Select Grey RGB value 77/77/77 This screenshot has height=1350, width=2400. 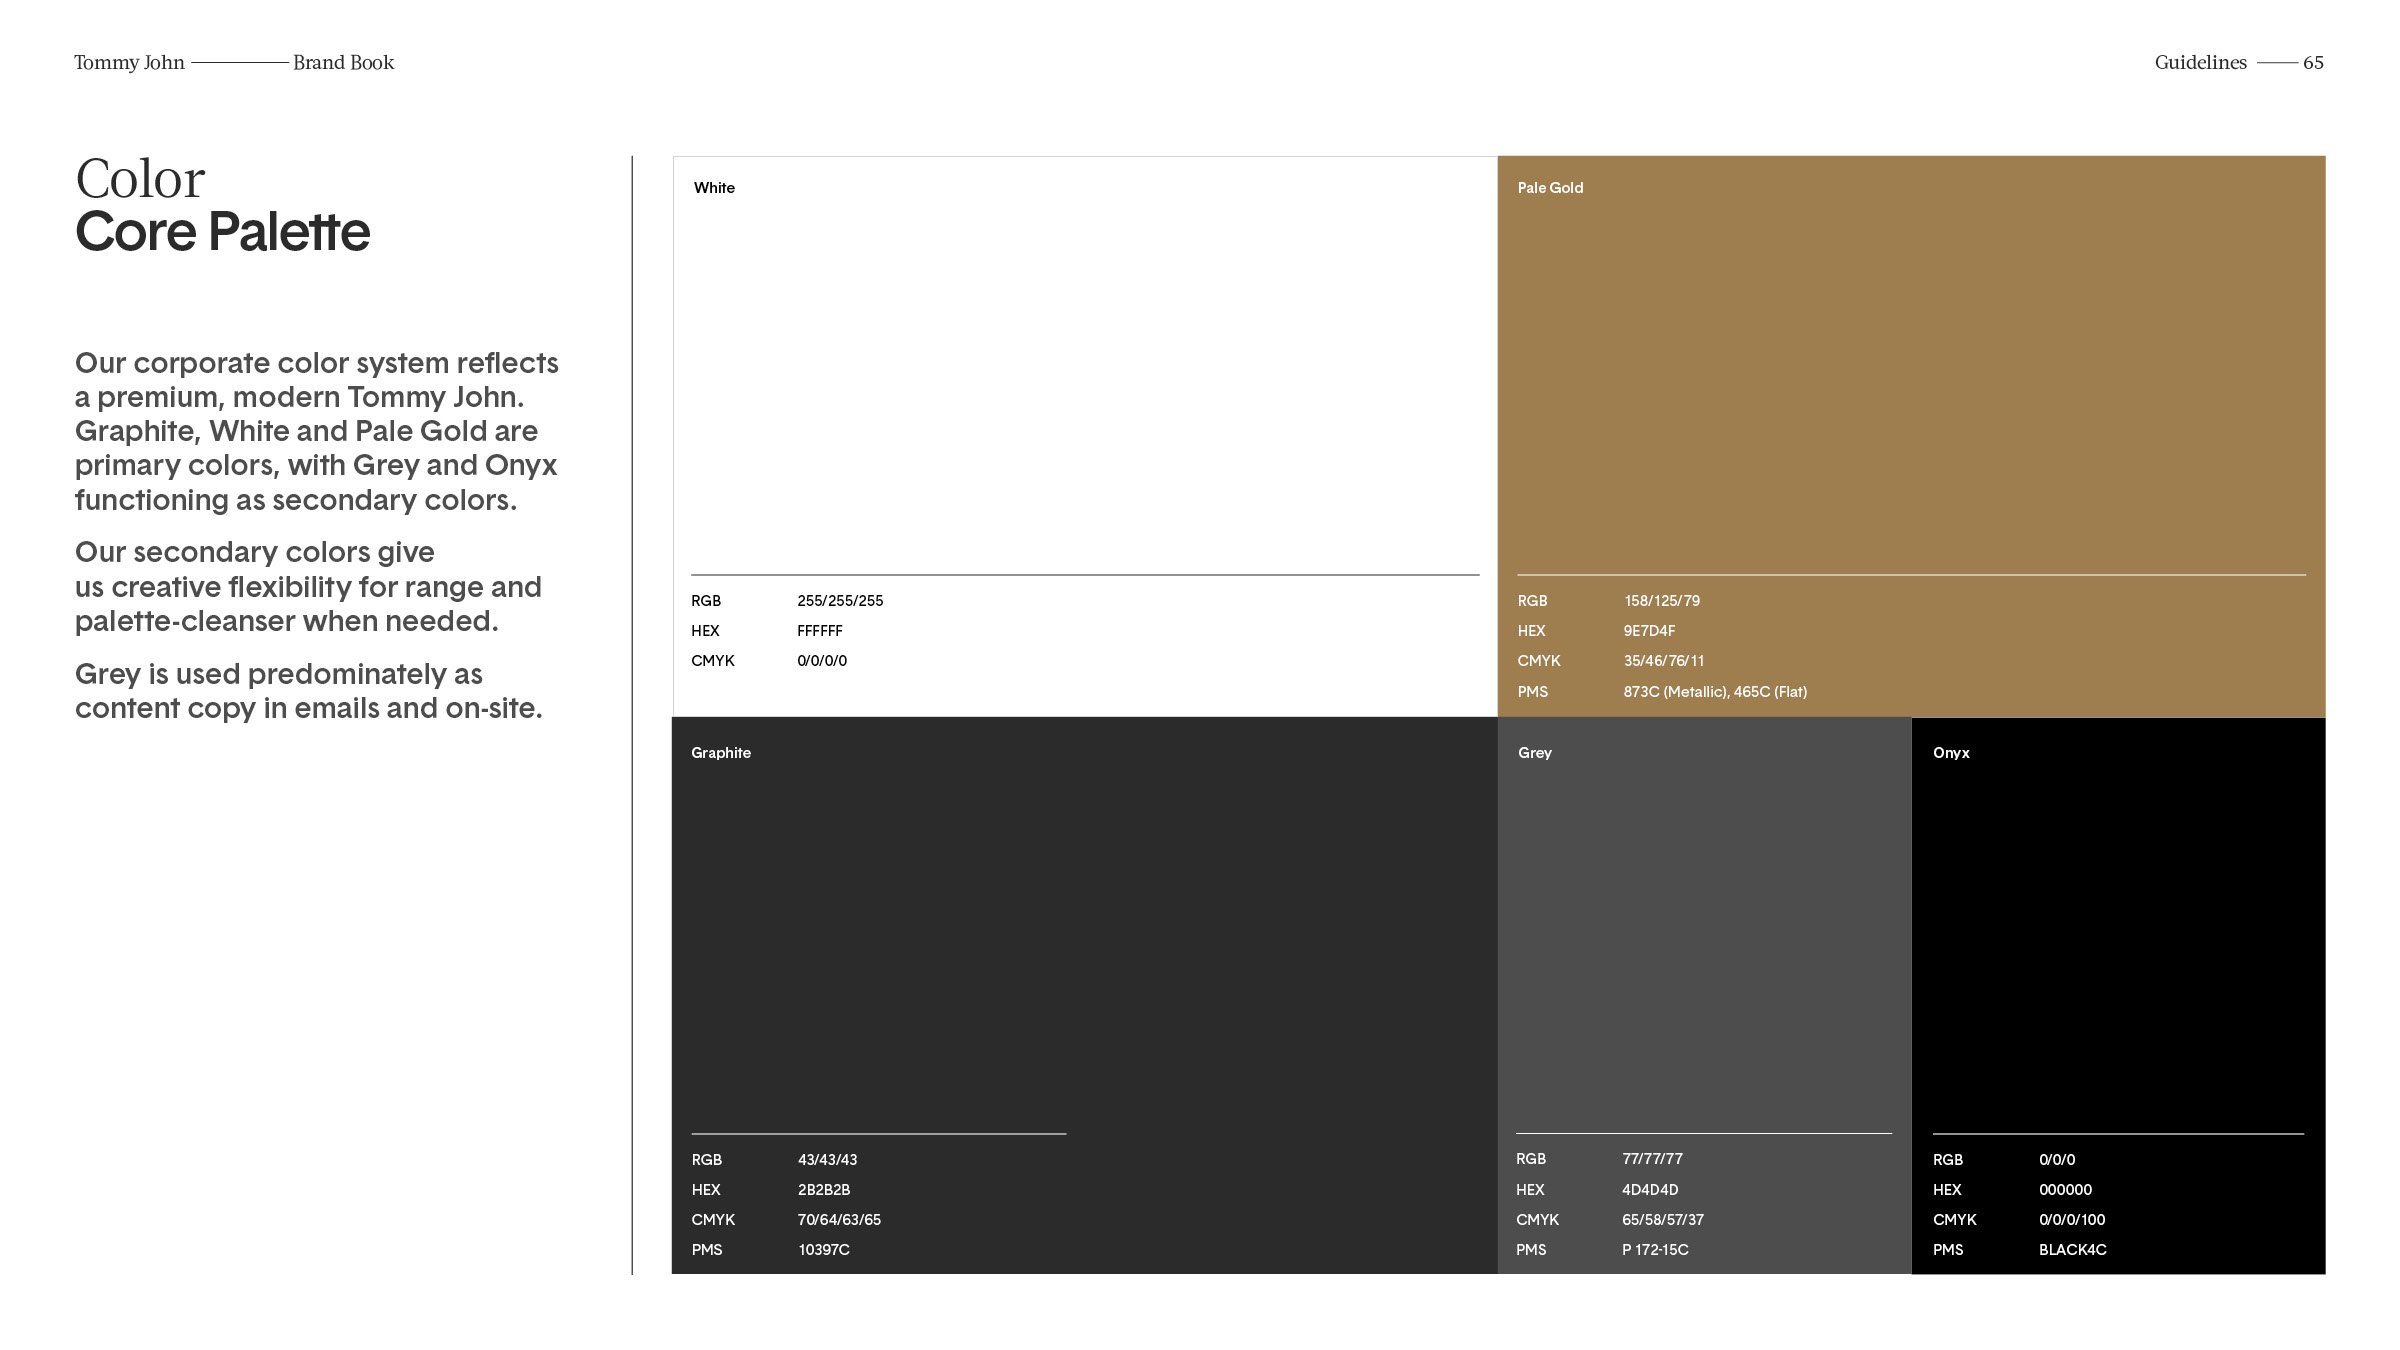pos(1652,1159)
